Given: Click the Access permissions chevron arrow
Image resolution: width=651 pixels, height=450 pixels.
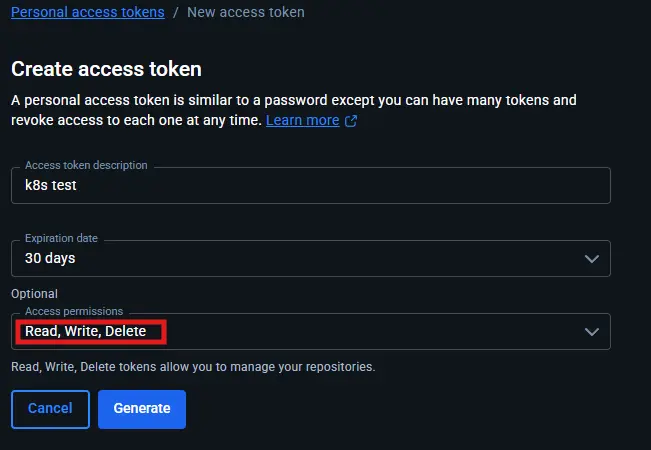Looking at the screenshot, I should 591,331.
